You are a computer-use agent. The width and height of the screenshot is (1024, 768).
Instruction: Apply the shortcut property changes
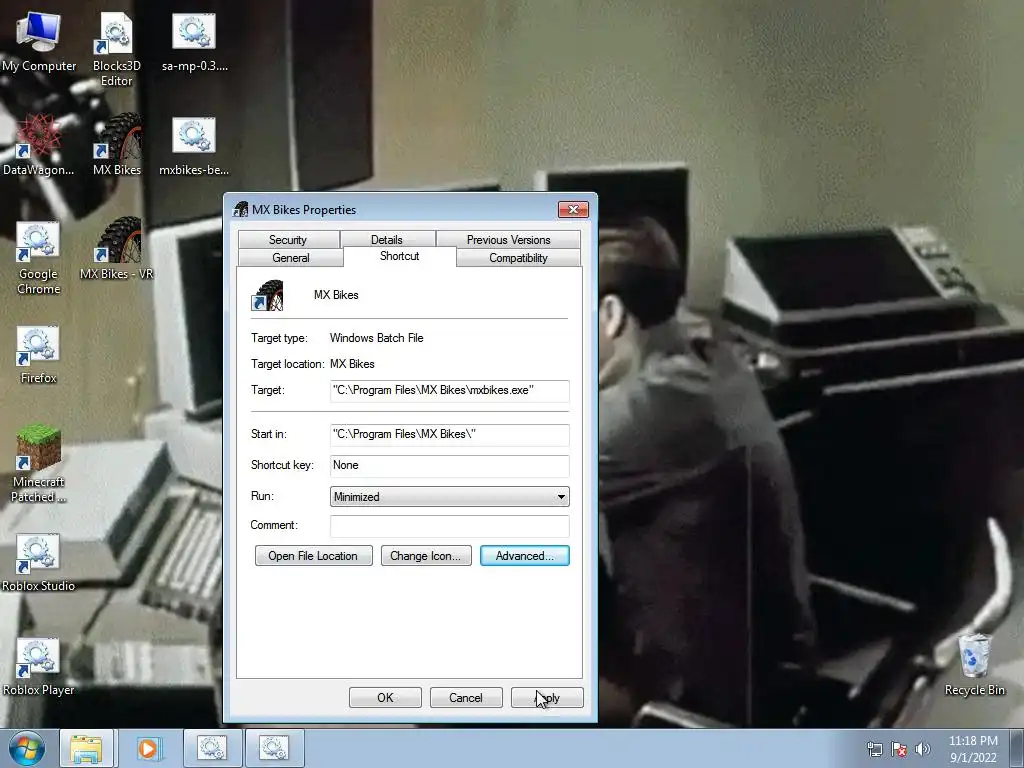click(x=547, y=697)
